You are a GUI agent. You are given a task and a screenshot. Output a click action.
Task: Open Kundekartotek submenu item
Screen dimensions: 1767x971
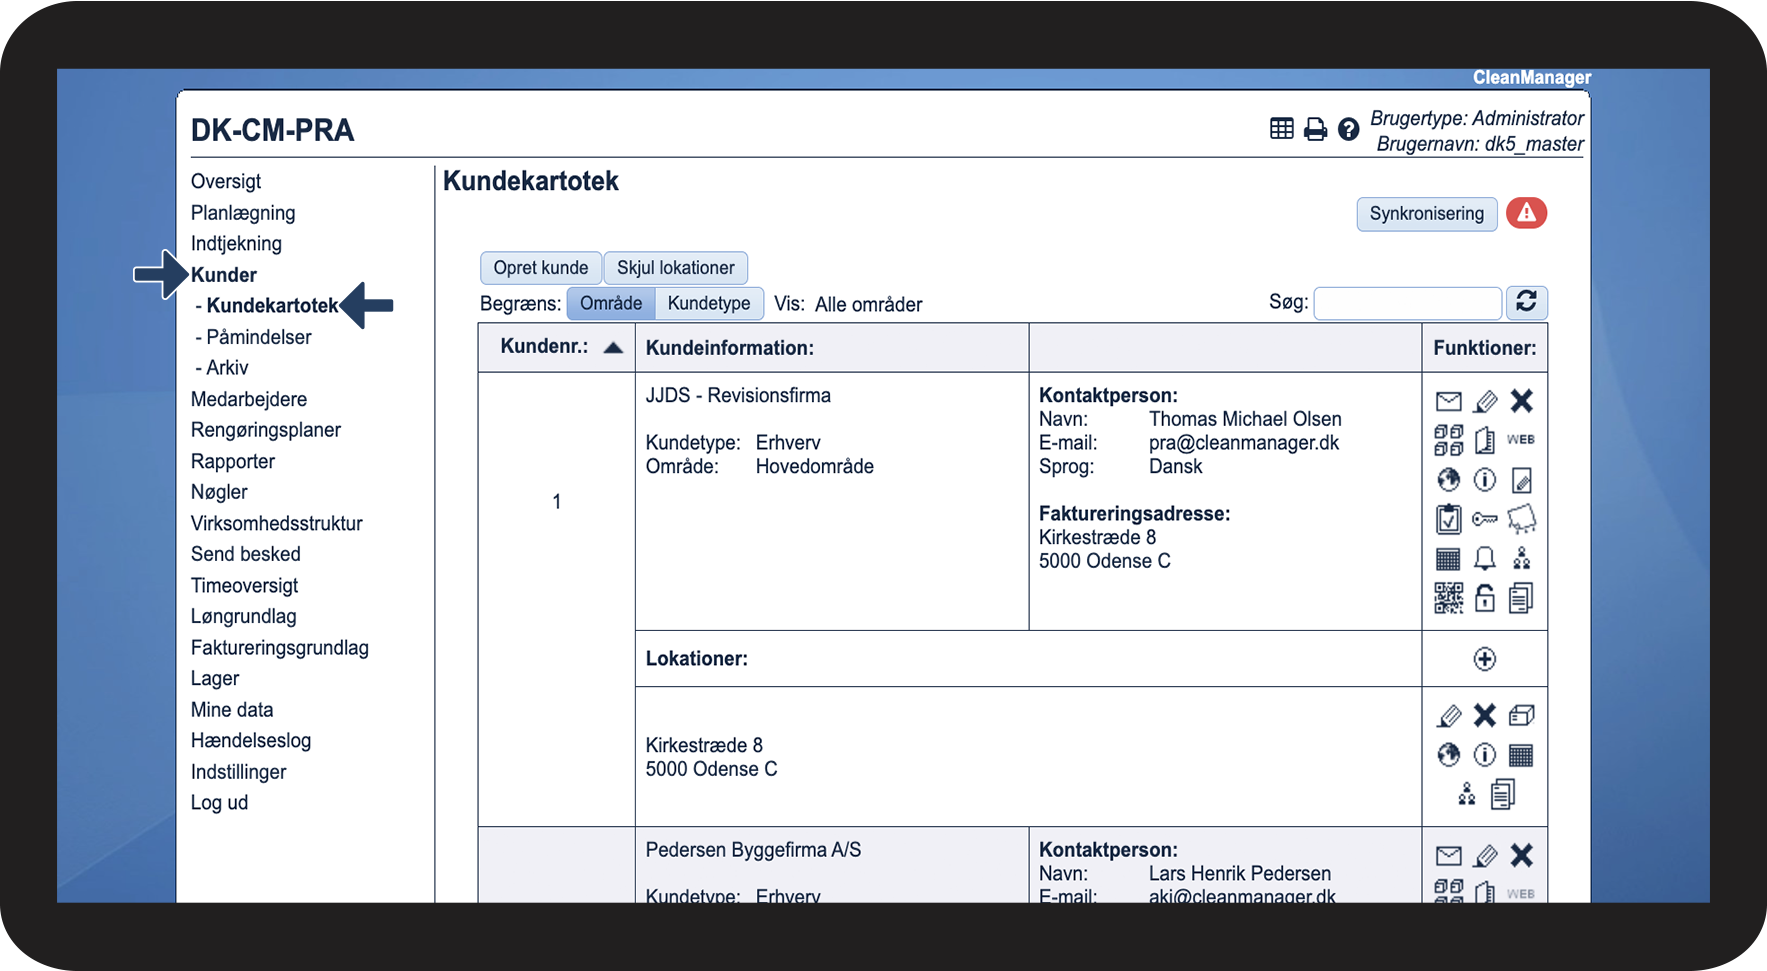coord(272,306)
